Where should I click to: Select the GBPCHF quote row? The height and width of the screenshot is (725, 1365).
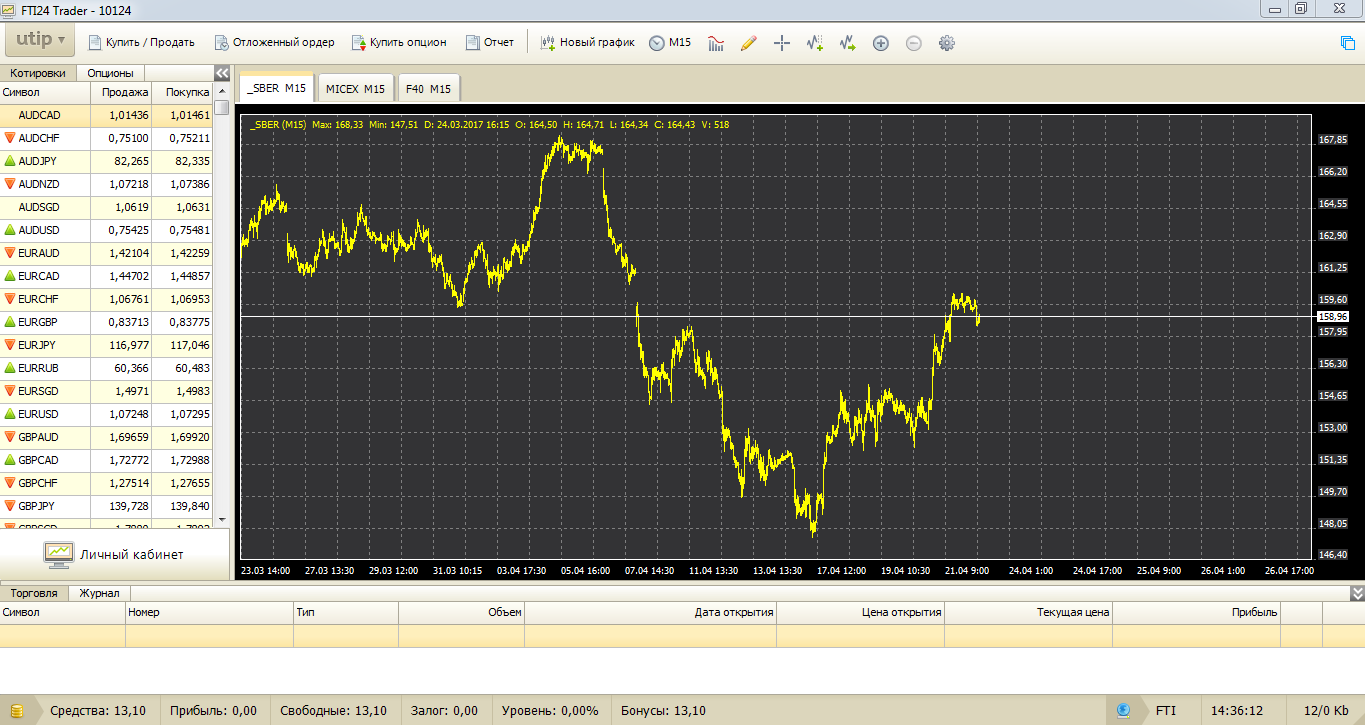[106, 483]
